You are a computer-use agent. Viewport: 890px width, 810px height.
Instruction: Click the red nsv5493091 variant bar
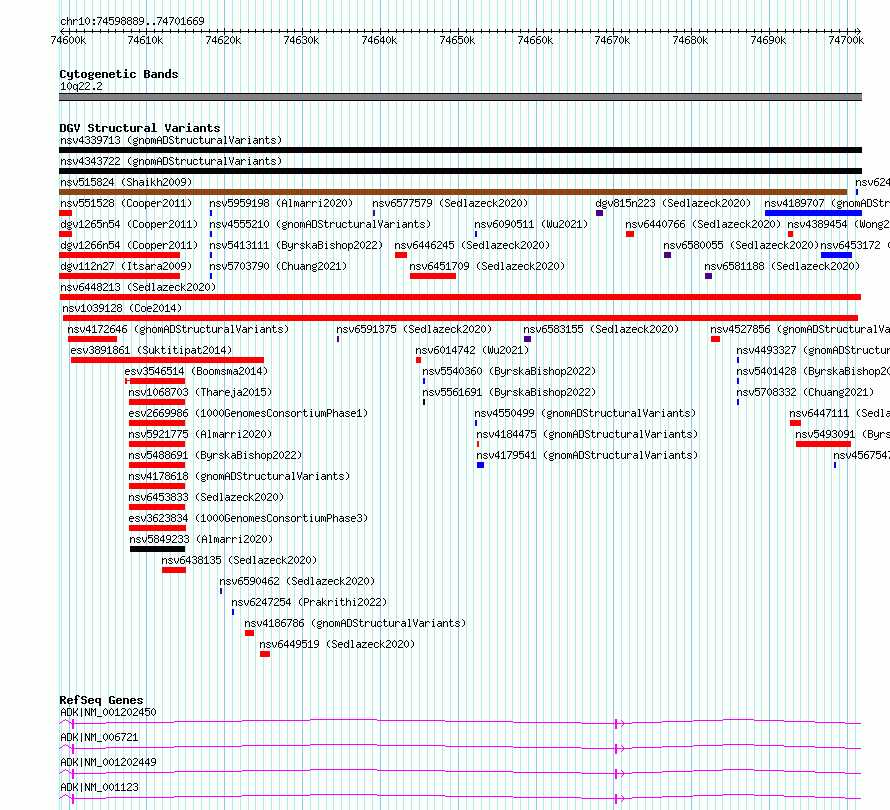pos(823,444)
